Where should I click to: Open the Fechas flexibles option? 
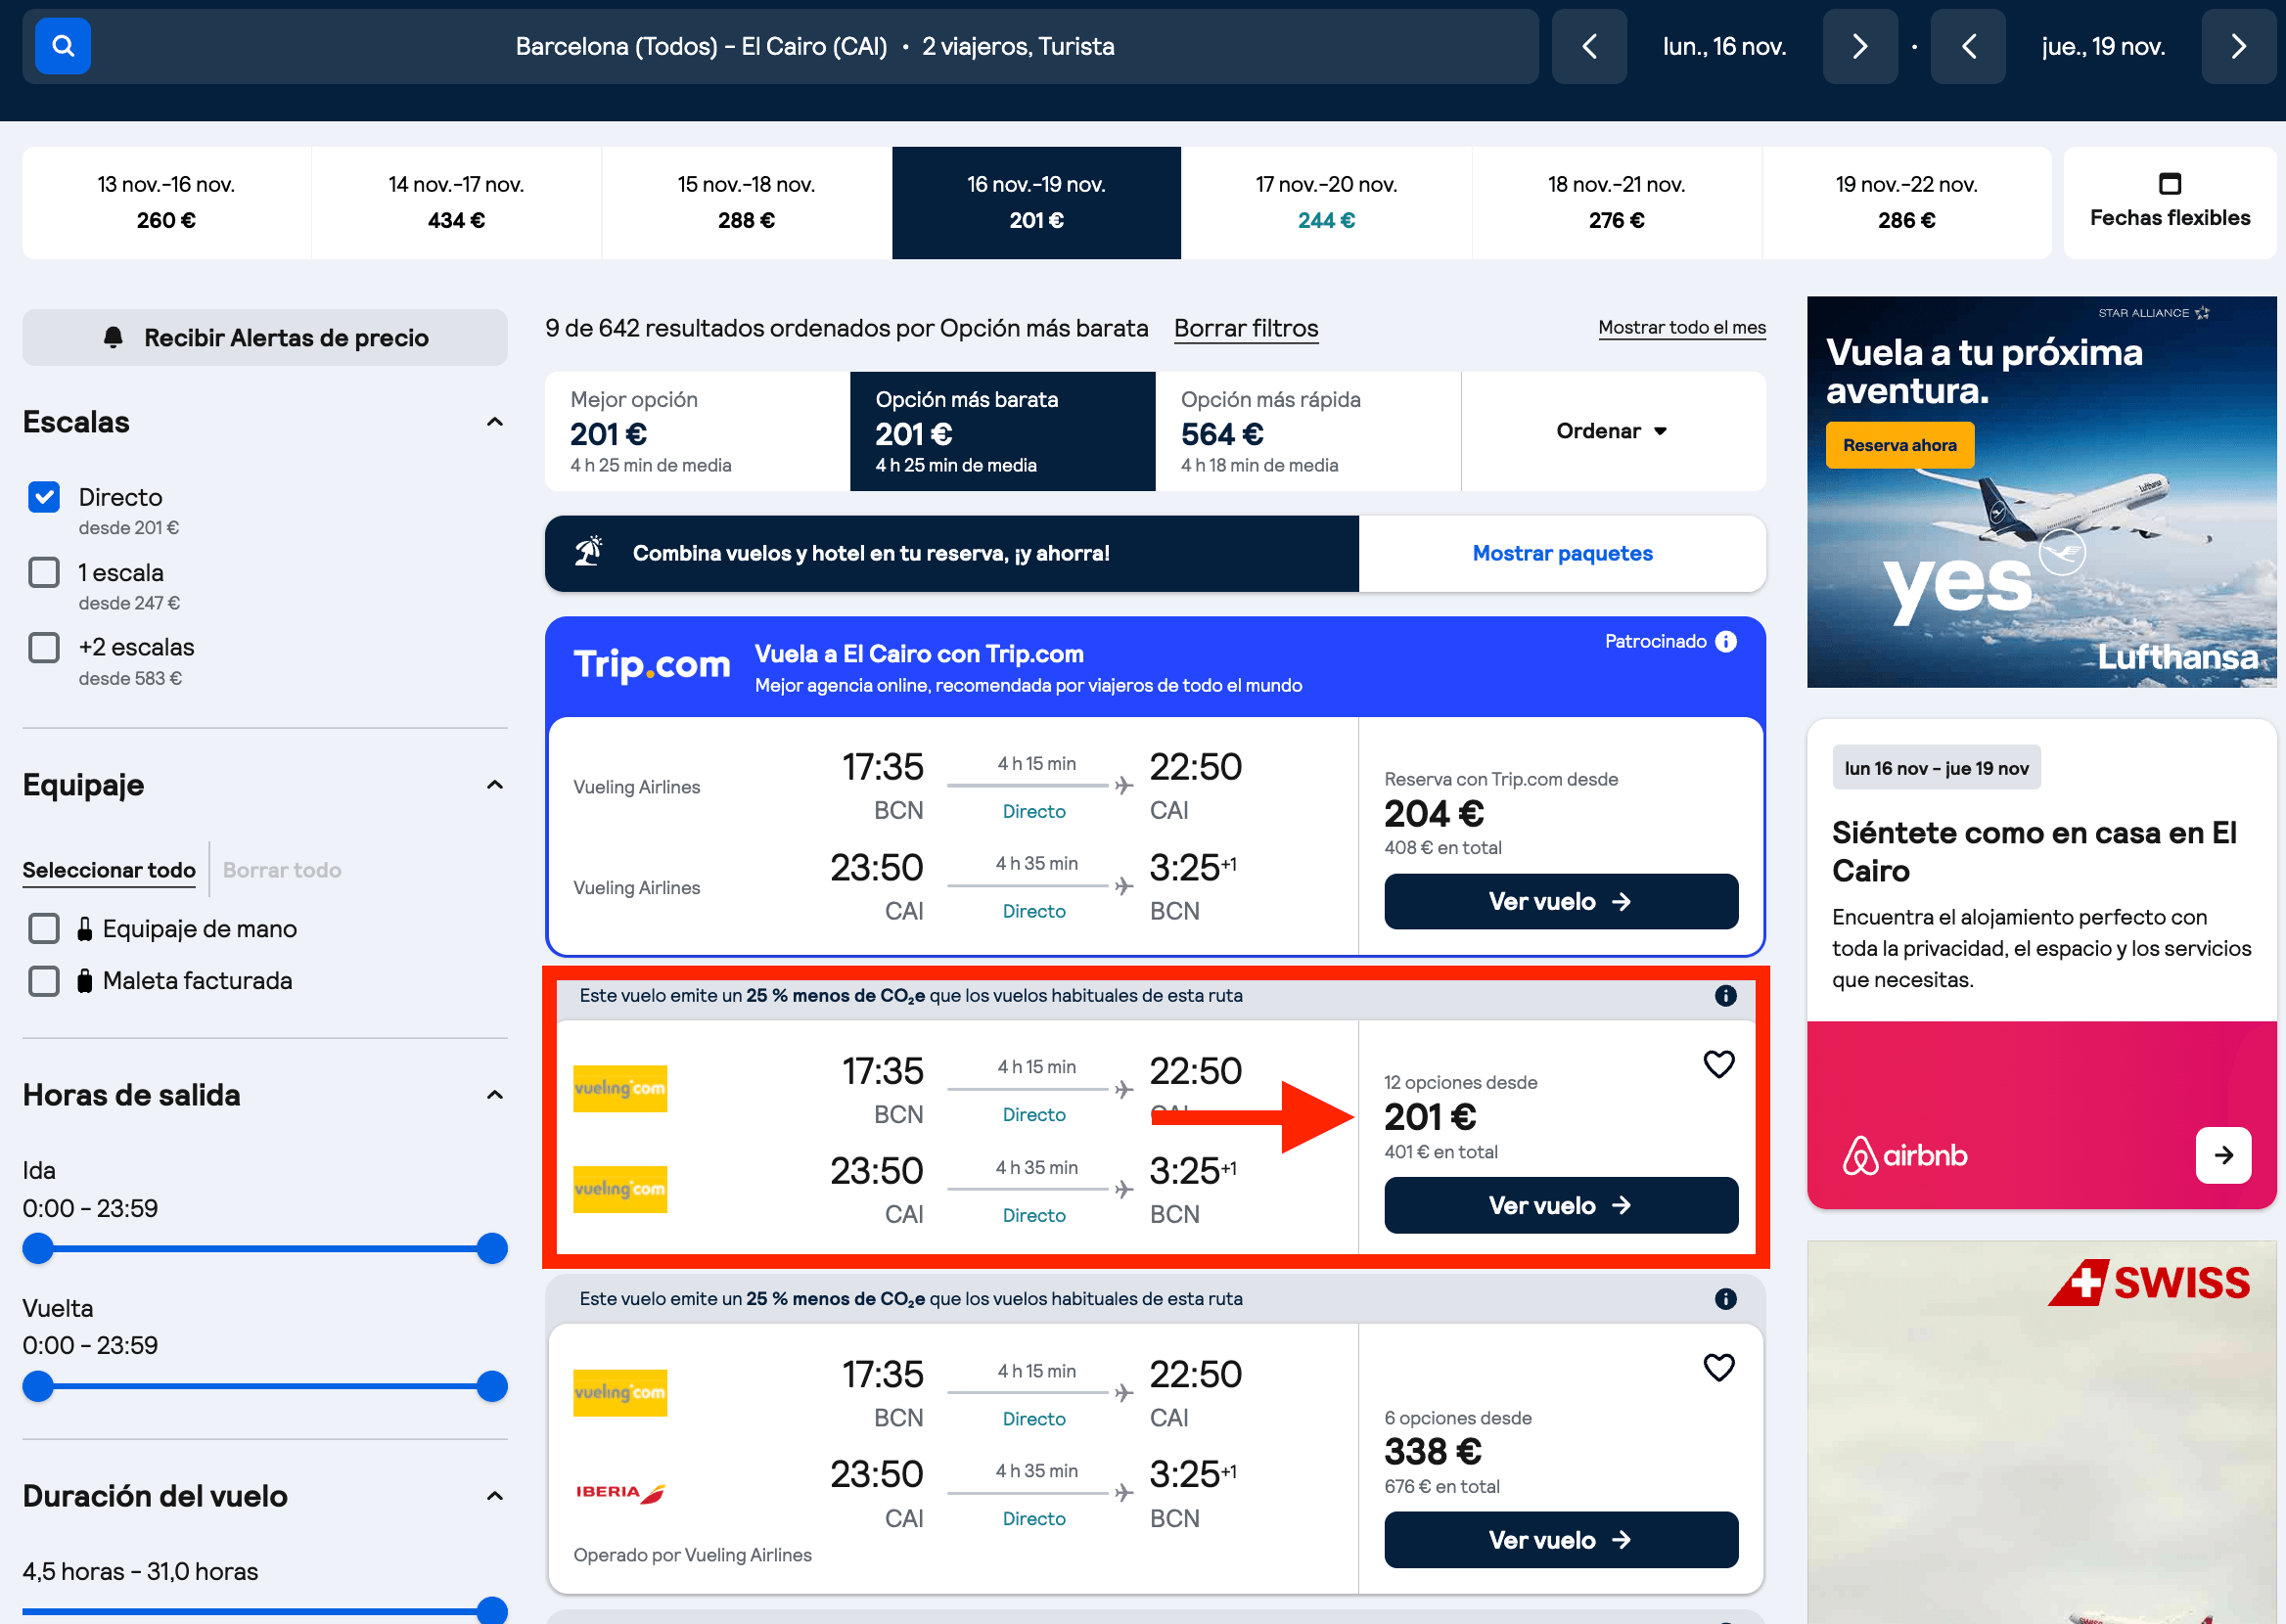pos(2170,203)
